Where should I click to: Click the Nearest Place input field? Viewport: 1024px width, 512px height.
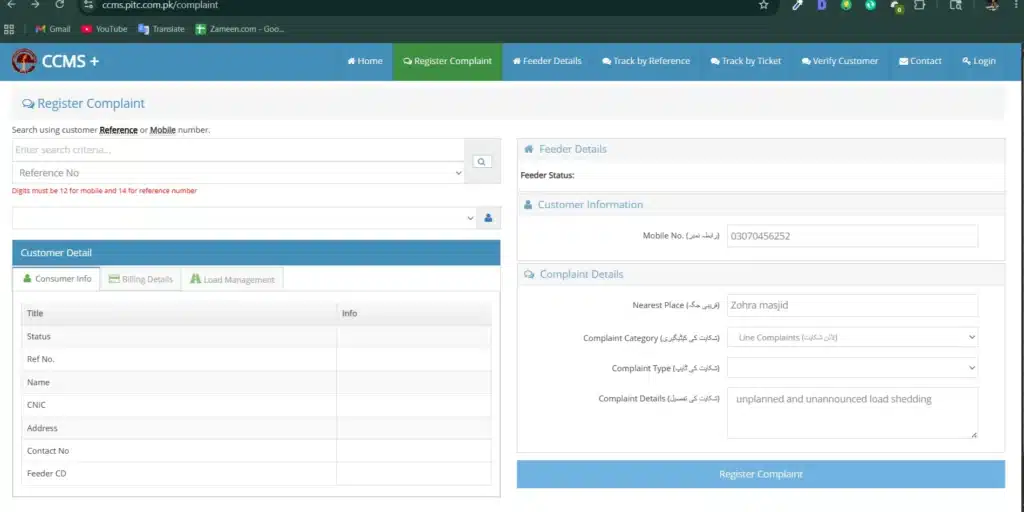pyautogui.click(x=852, y=305)
